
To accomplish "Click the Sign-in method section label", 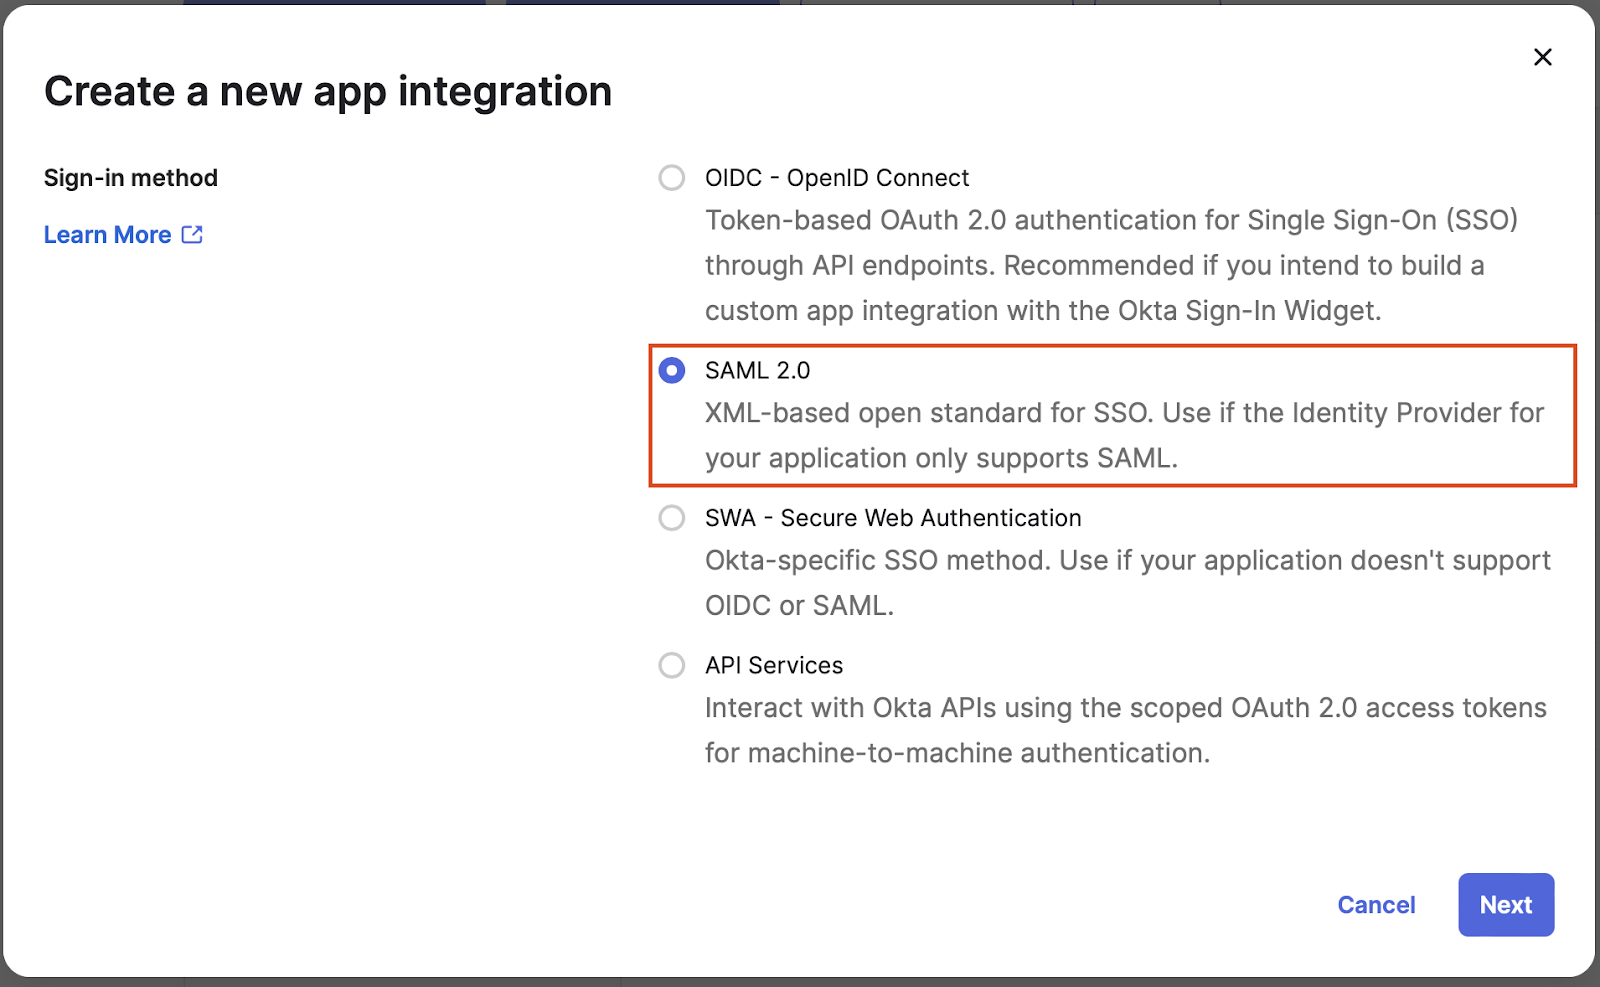I will 131,178.
